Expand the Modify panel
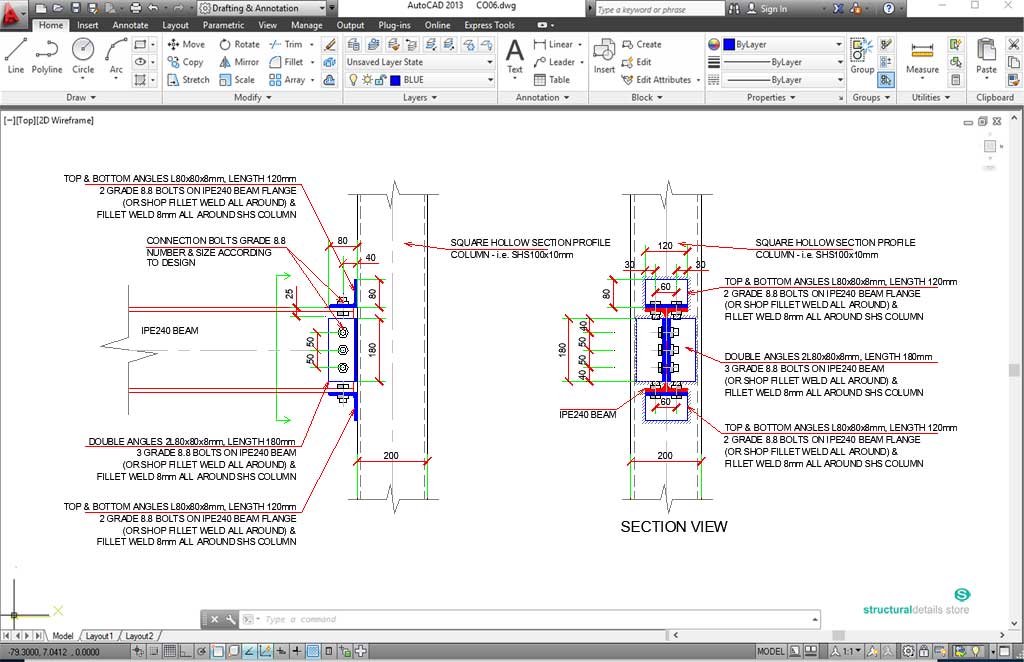The width and height of the screenshot is (1024, 662). 253,97
